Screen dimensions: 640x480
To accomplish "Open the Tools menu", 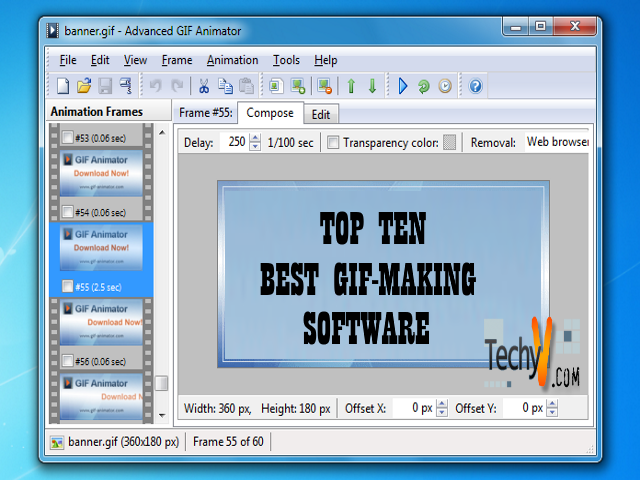I will 286,60.
